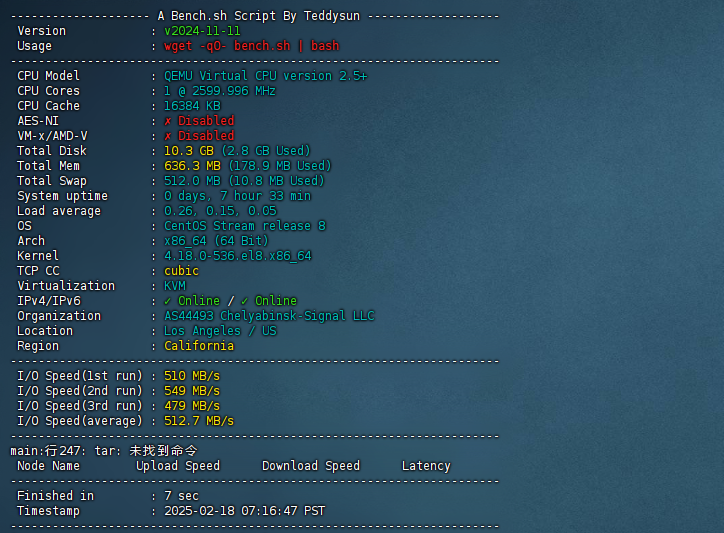Click the tar command-not-found error line

pyautogui.click(x=104, y=451)
